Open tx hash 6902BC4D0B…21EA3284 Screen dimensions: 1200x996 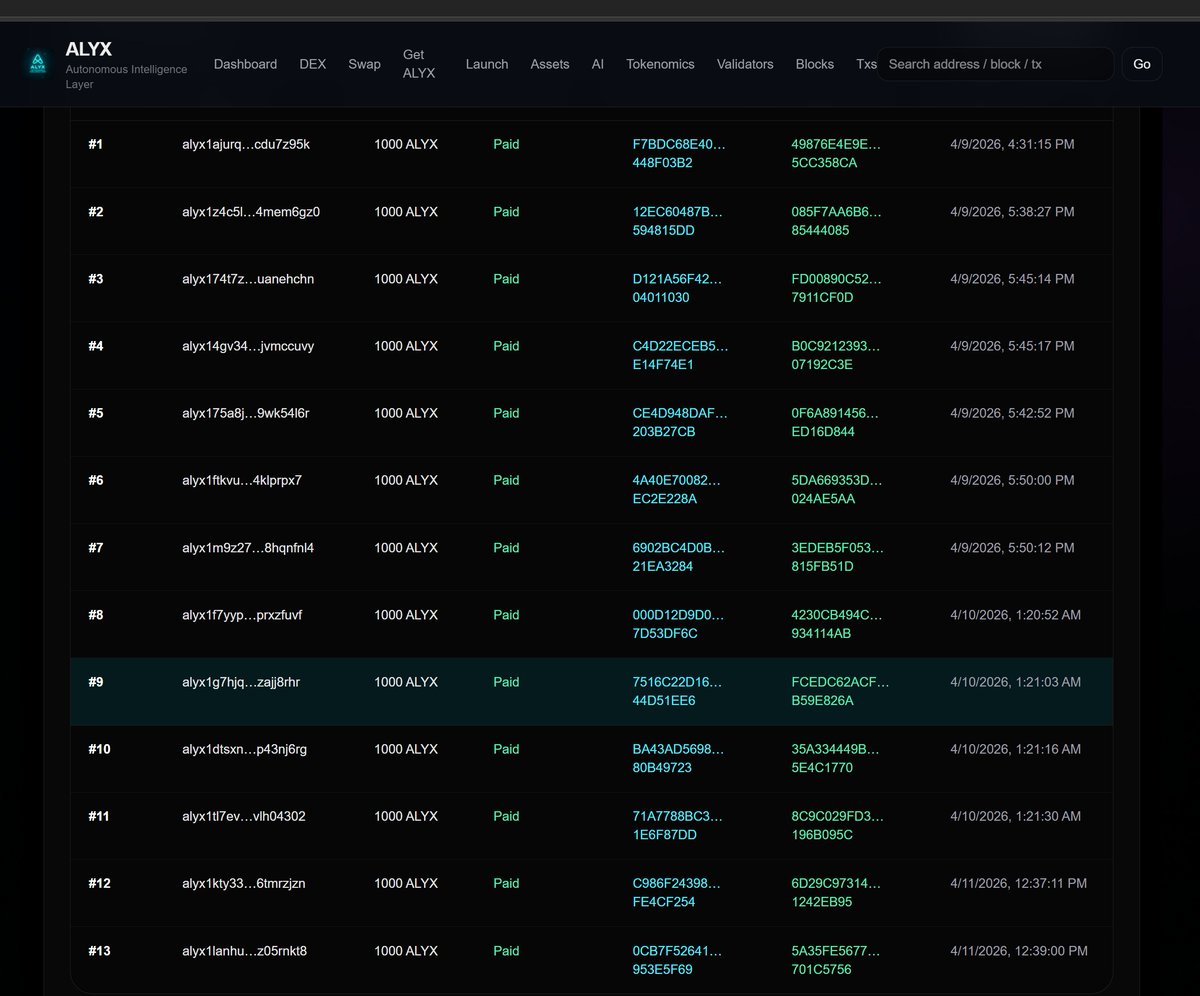[679, 557]
